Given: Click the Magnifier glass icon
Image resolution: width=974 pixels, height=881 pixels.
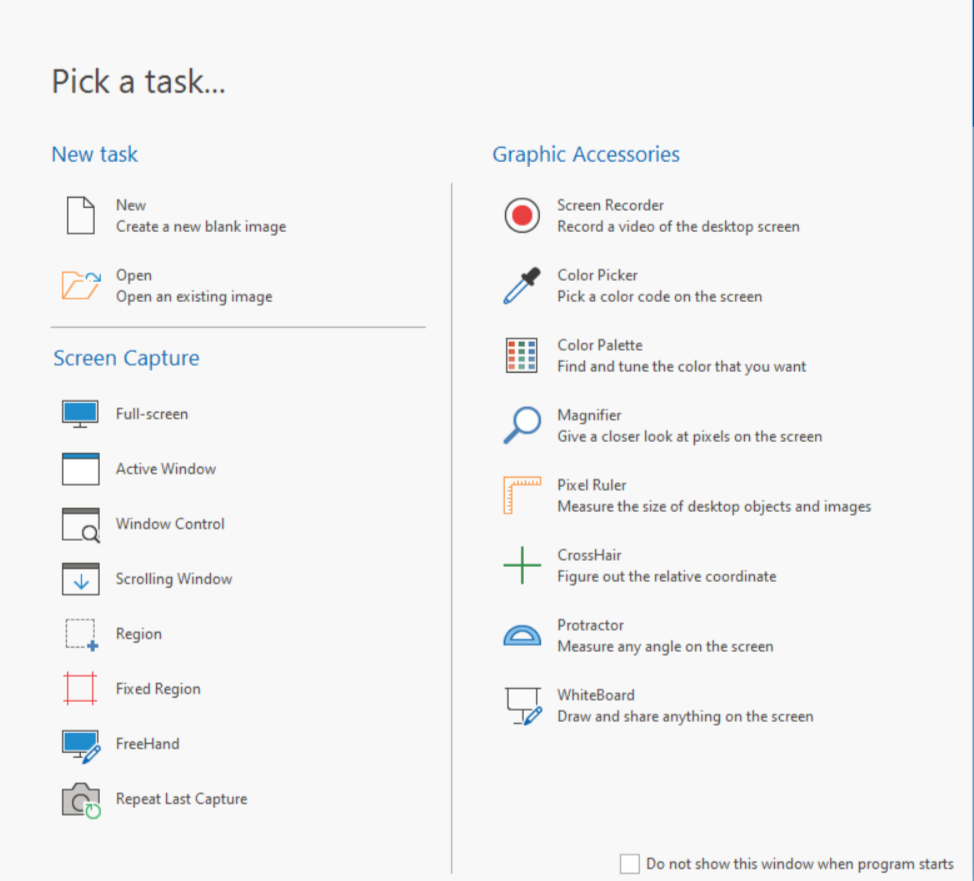Looking at the screenshot, I should click(x=522, y=426).
